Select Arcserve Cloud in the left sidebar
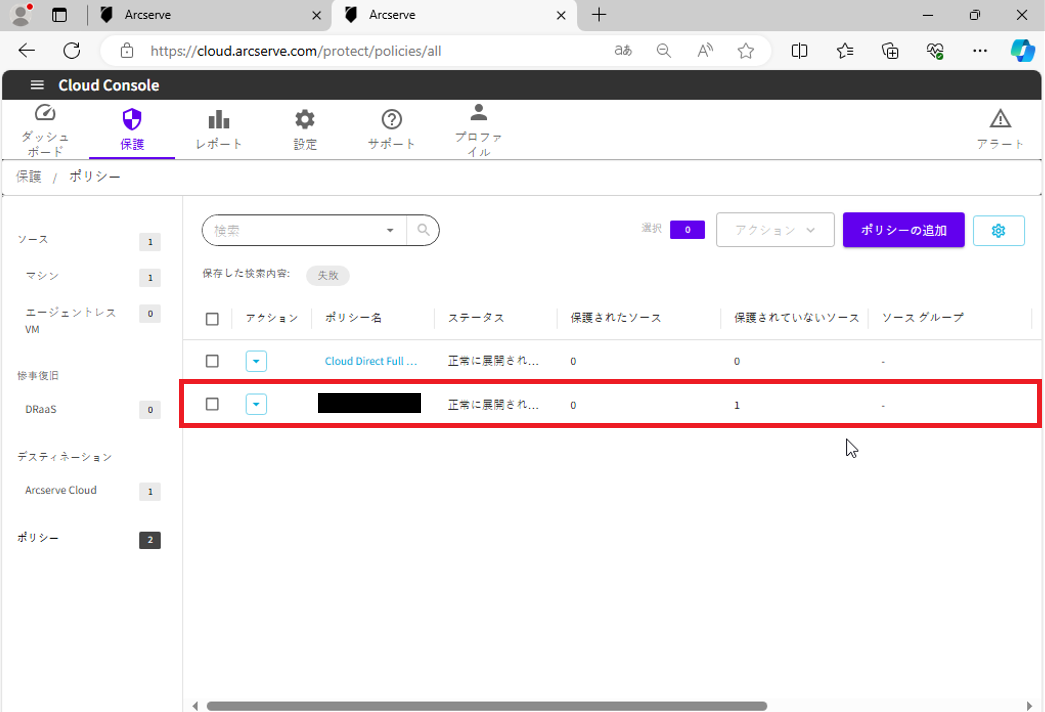The image size is (1045, 712). (x=61, y=491)
